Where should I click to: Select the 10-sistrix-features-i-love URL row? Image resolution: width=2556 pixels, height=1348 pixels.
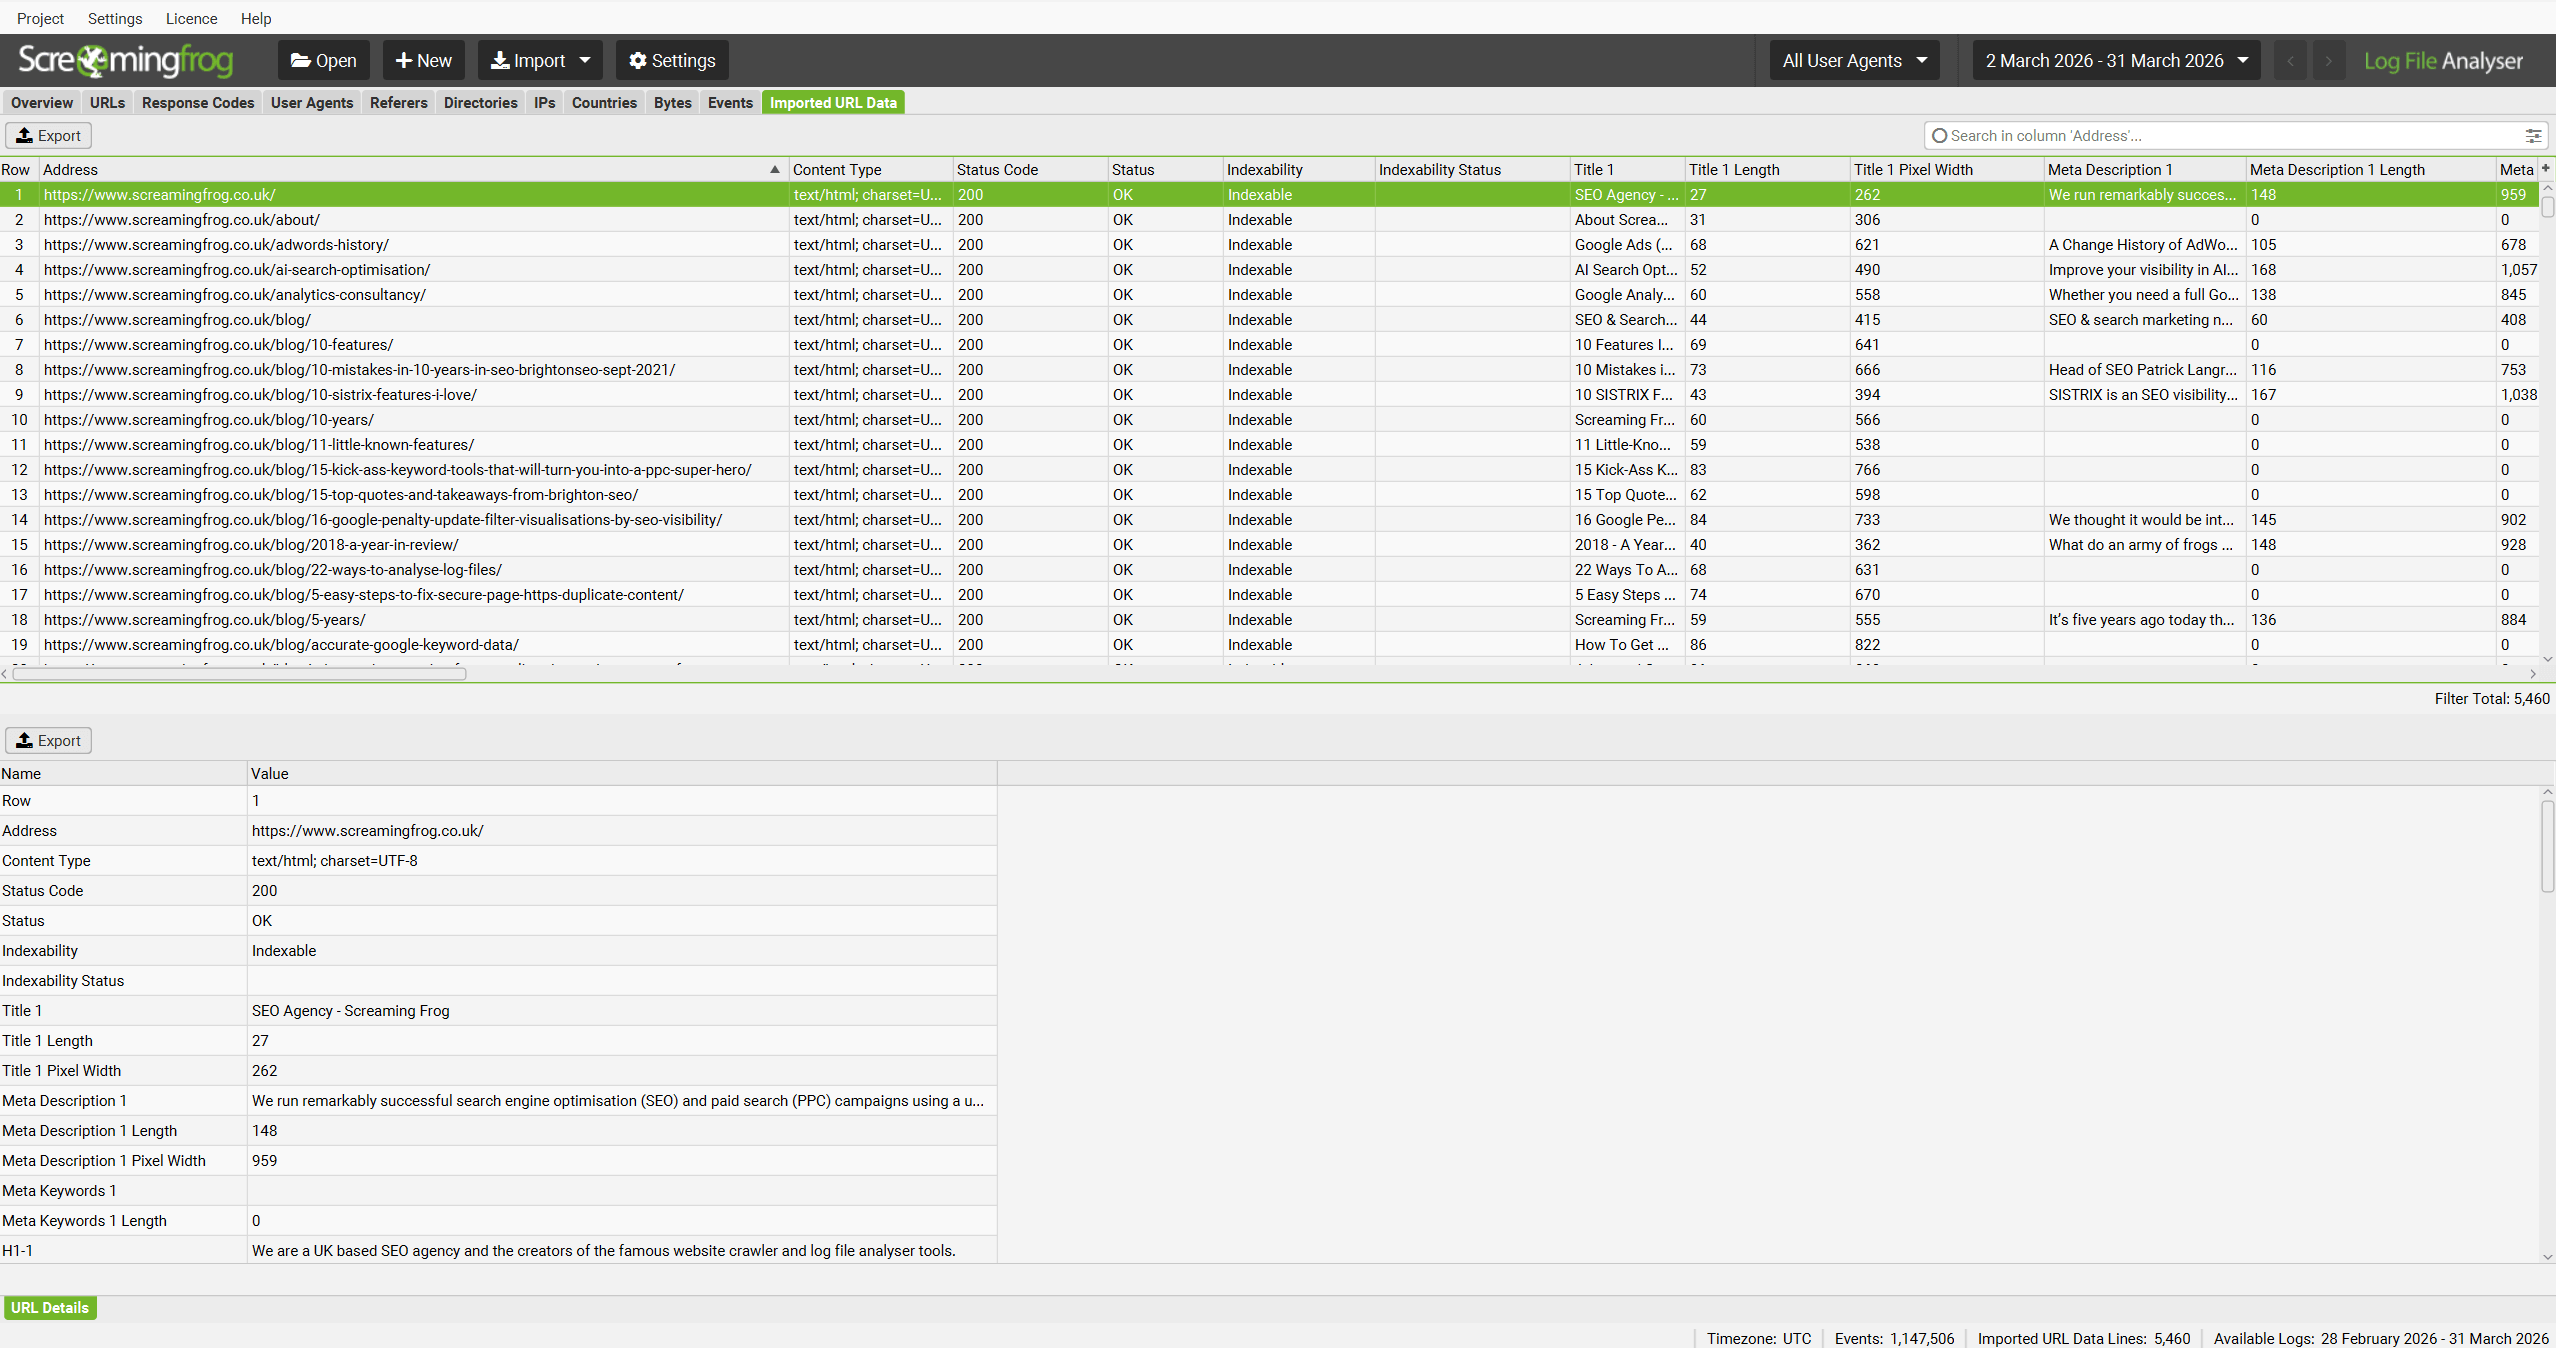[x=1270, y=394]
